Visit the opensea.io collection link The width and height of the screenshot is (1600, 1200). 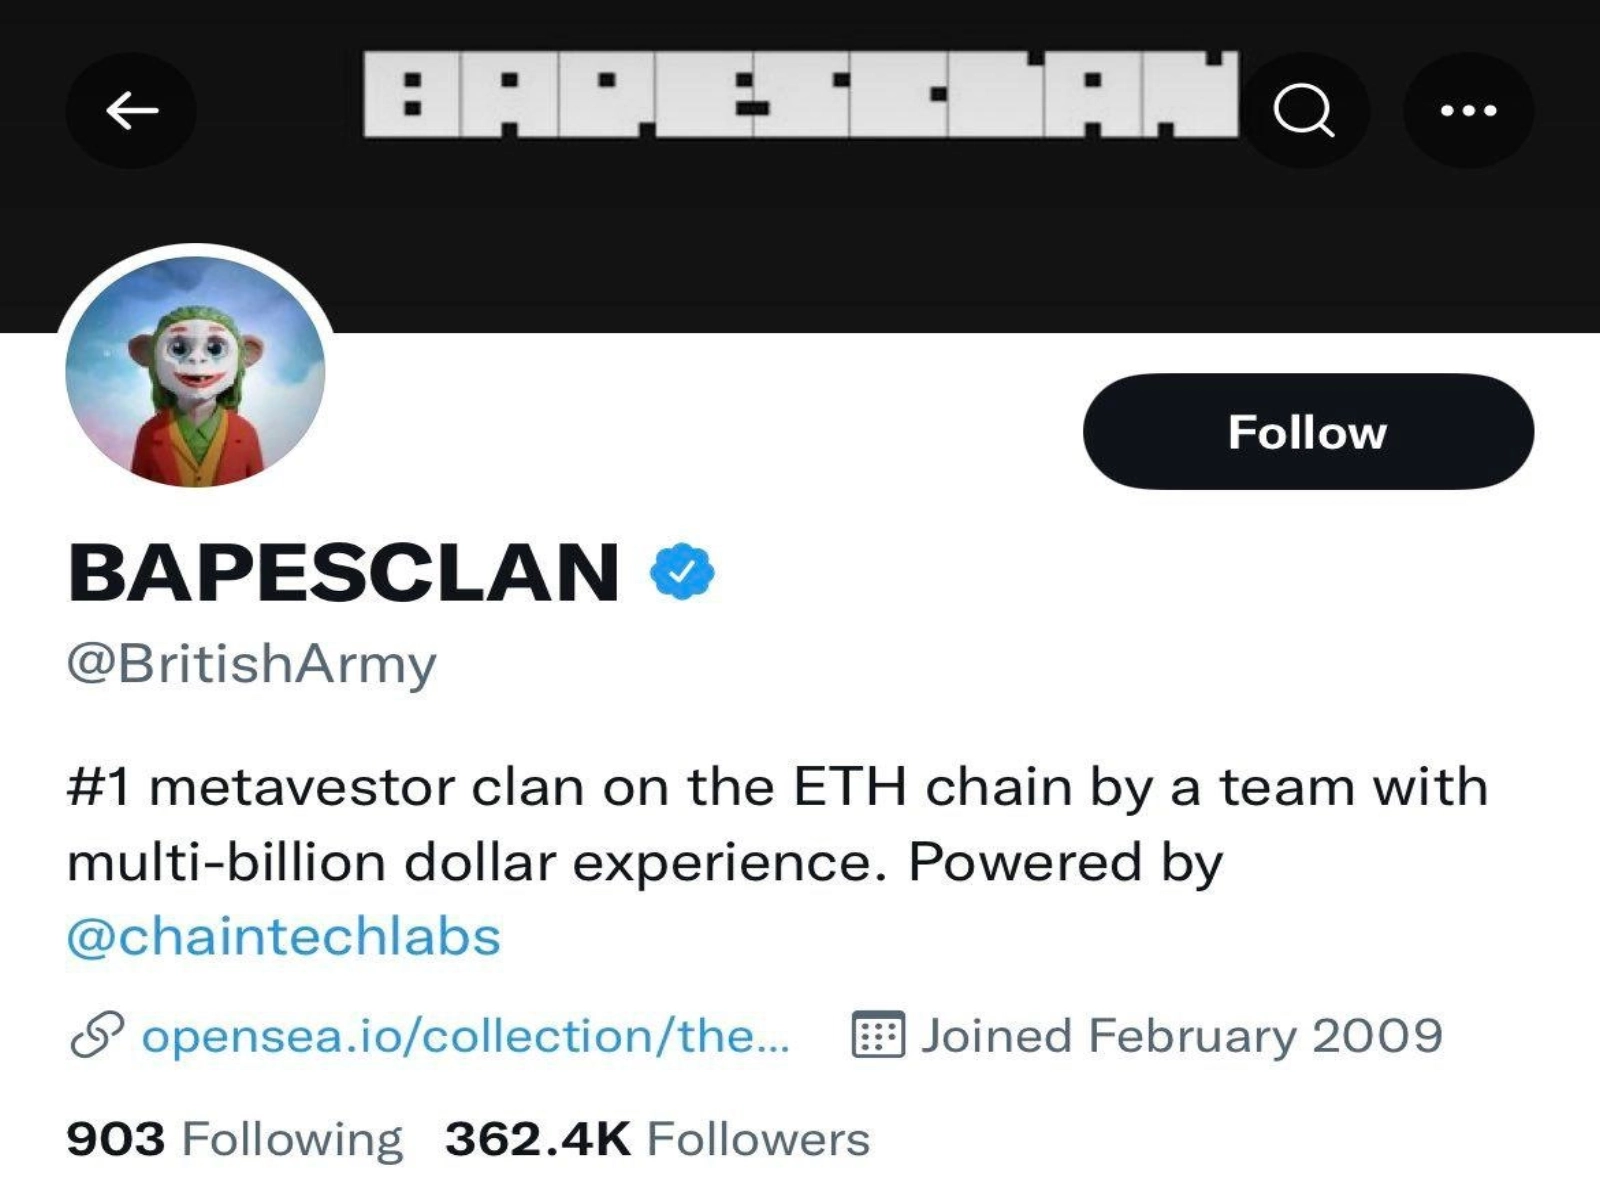(x=466, y=1035)
